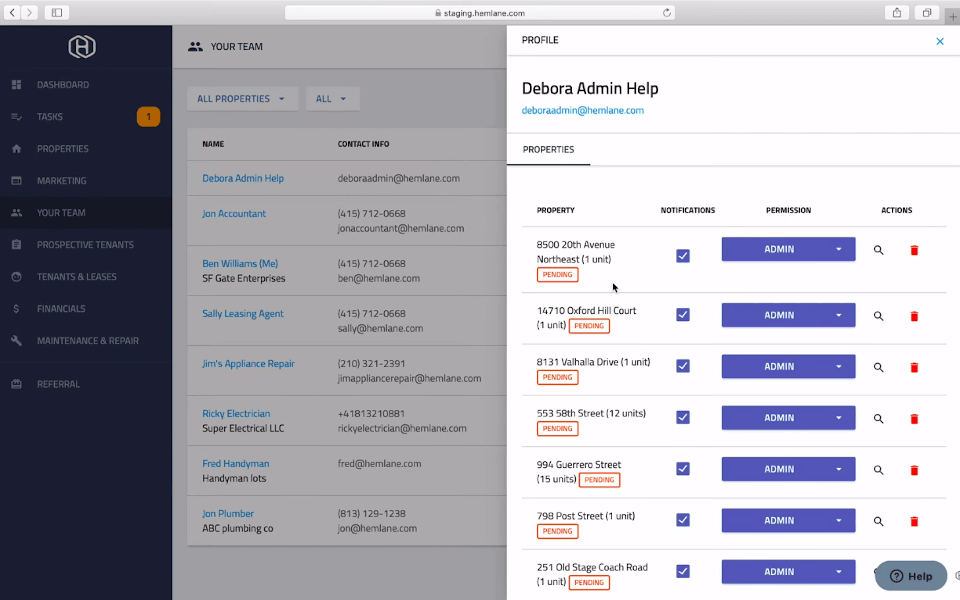
Task: Open the Help chat button
Action: [x=910, y=576]
